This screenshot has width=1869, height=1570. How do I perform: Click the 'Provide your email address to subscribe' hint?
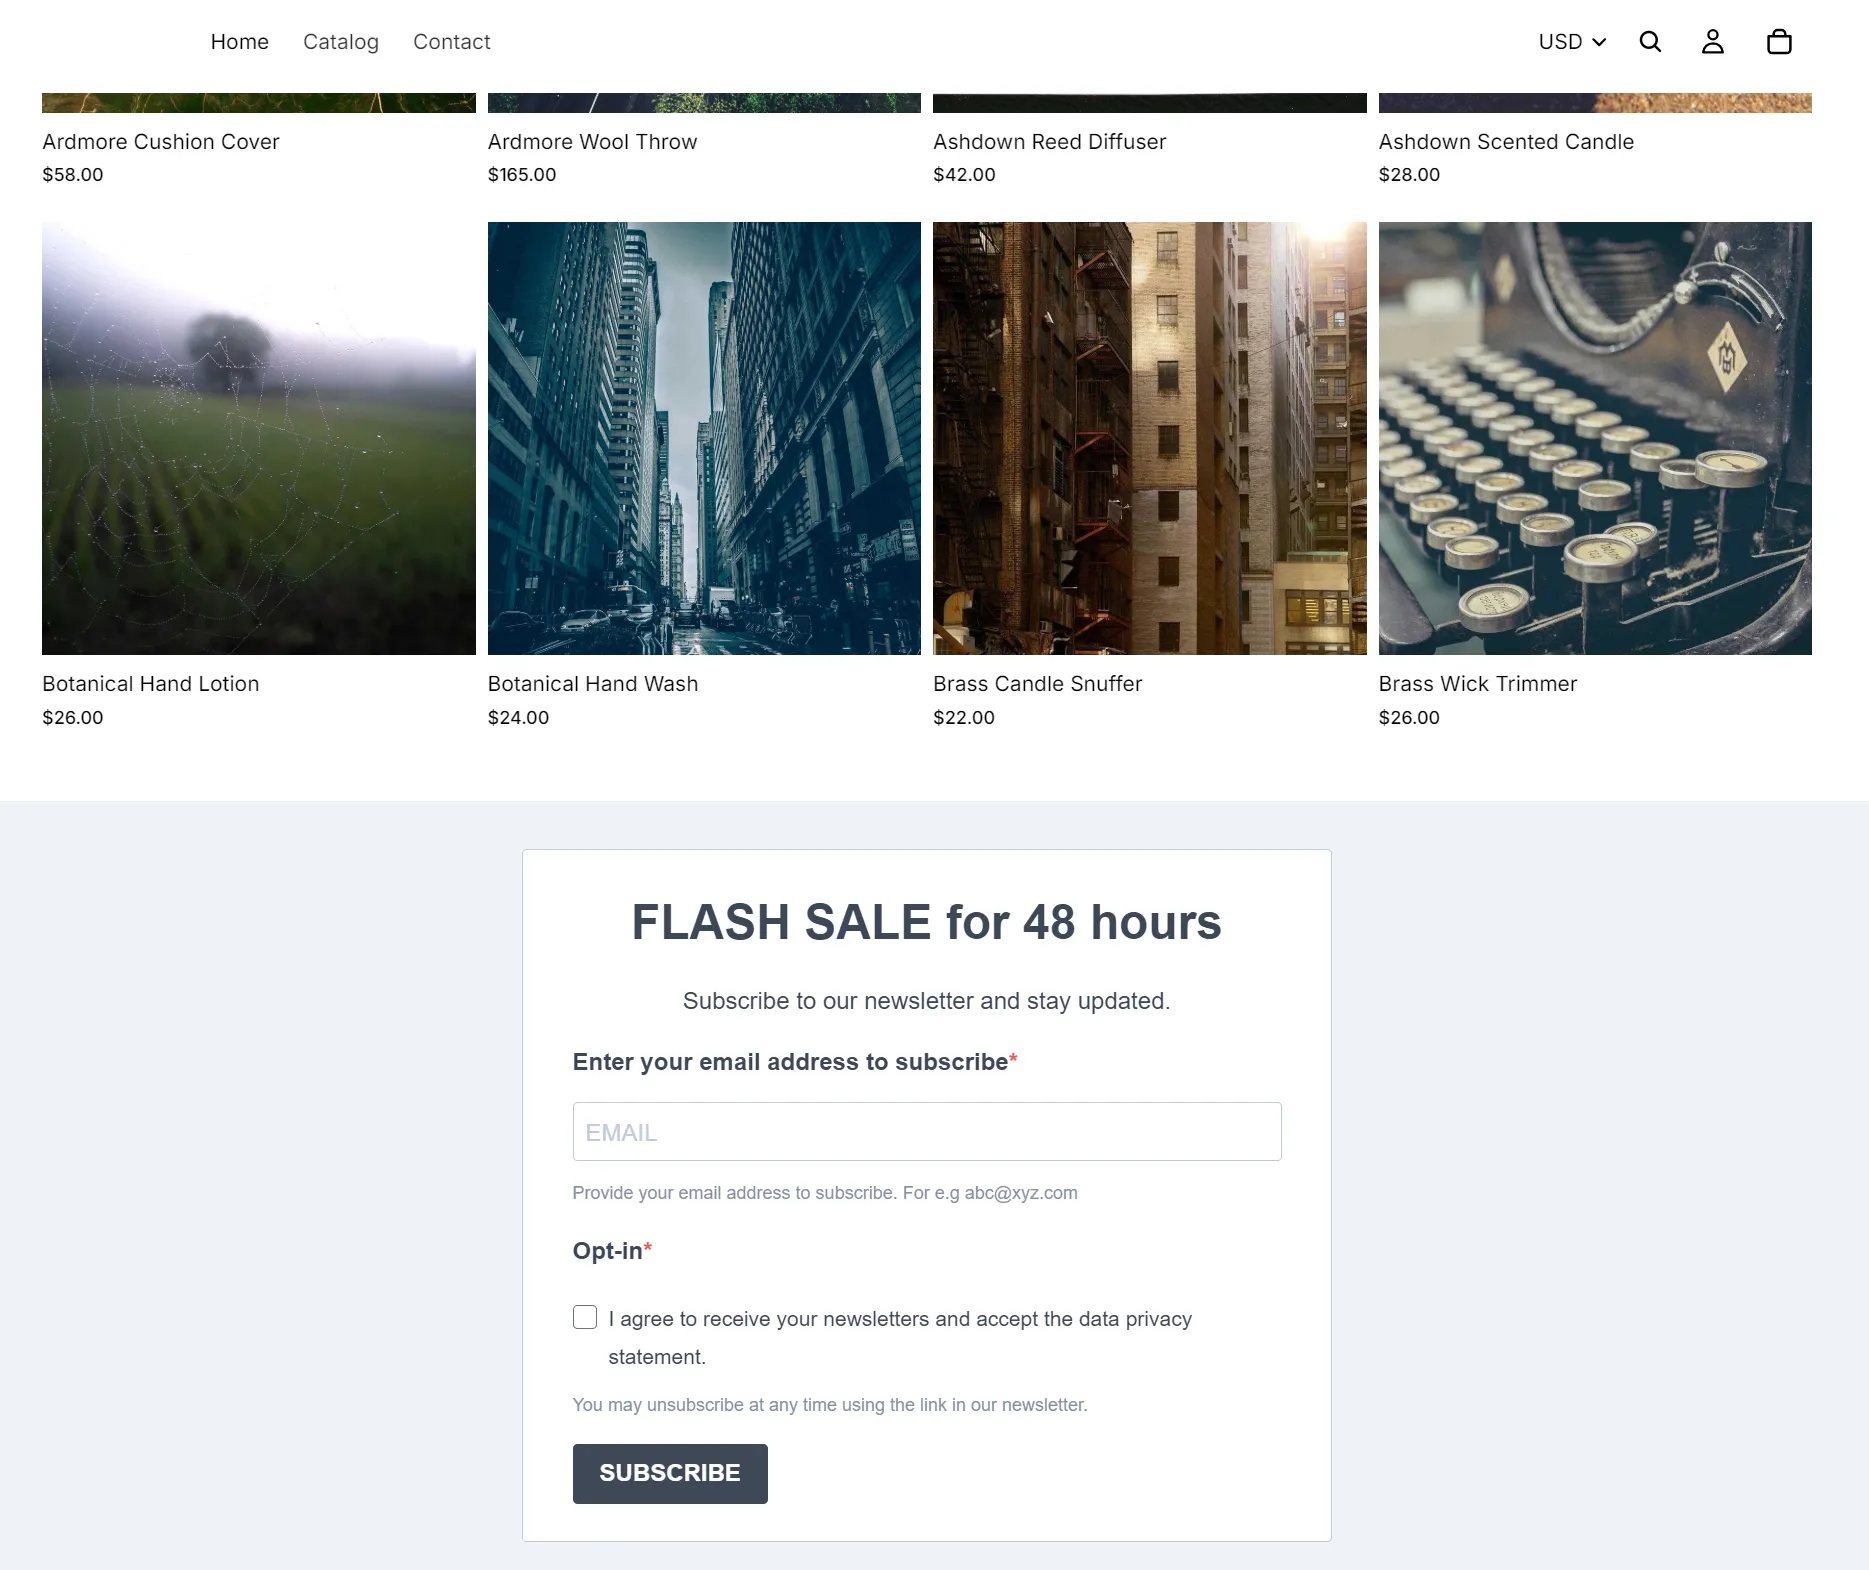point(825,1193)
